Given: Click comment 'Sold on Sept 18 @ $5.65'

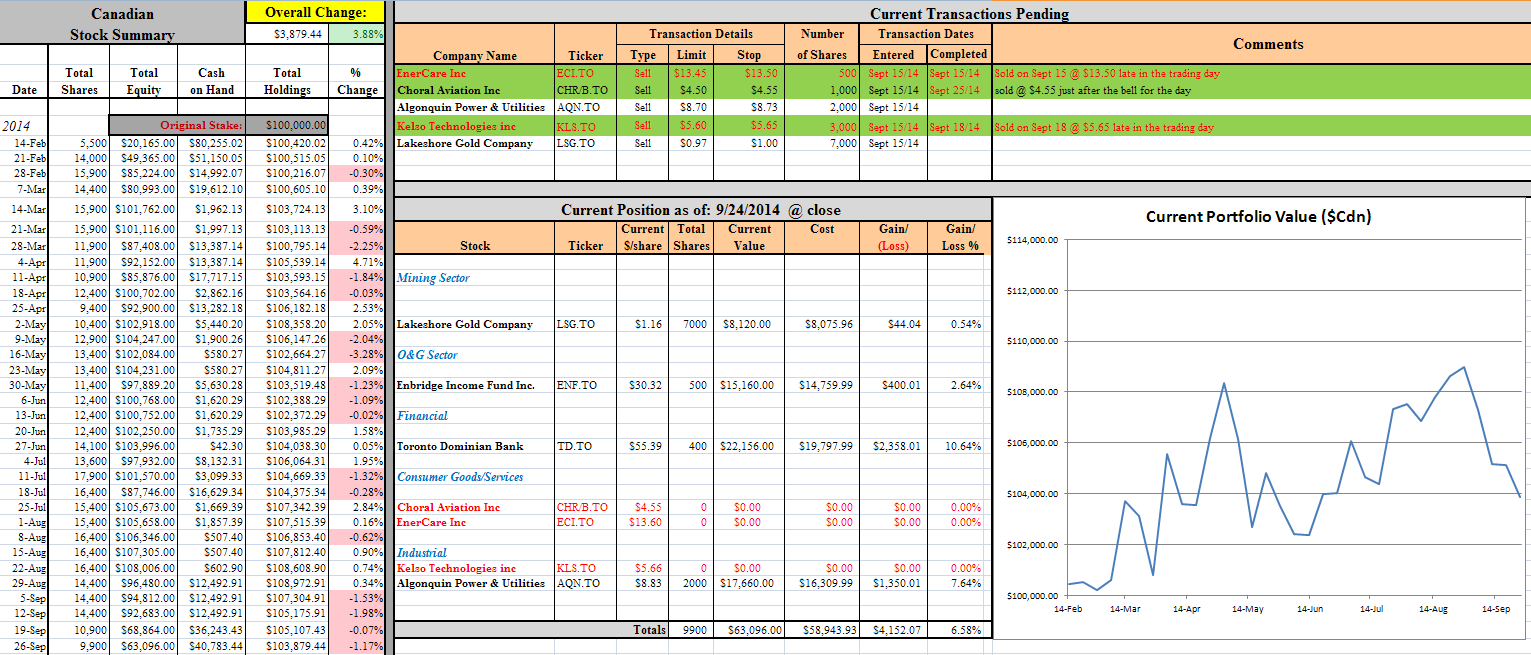Looking at the screenshot, I should pos(1104,127).
